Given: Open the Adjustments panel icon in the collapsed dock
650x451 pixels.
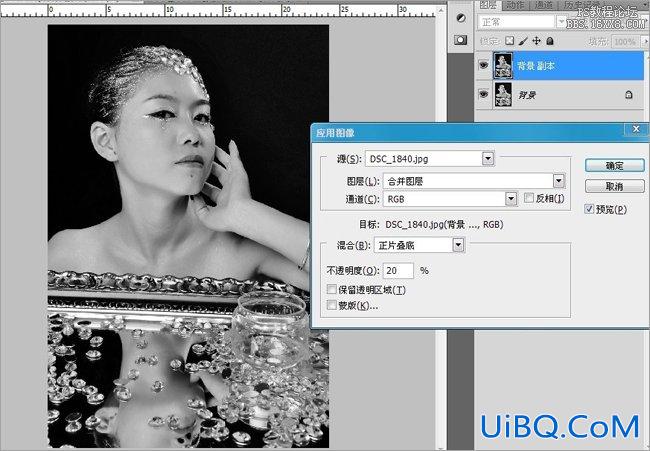Looking at the screenshot, I should [460, 18].
